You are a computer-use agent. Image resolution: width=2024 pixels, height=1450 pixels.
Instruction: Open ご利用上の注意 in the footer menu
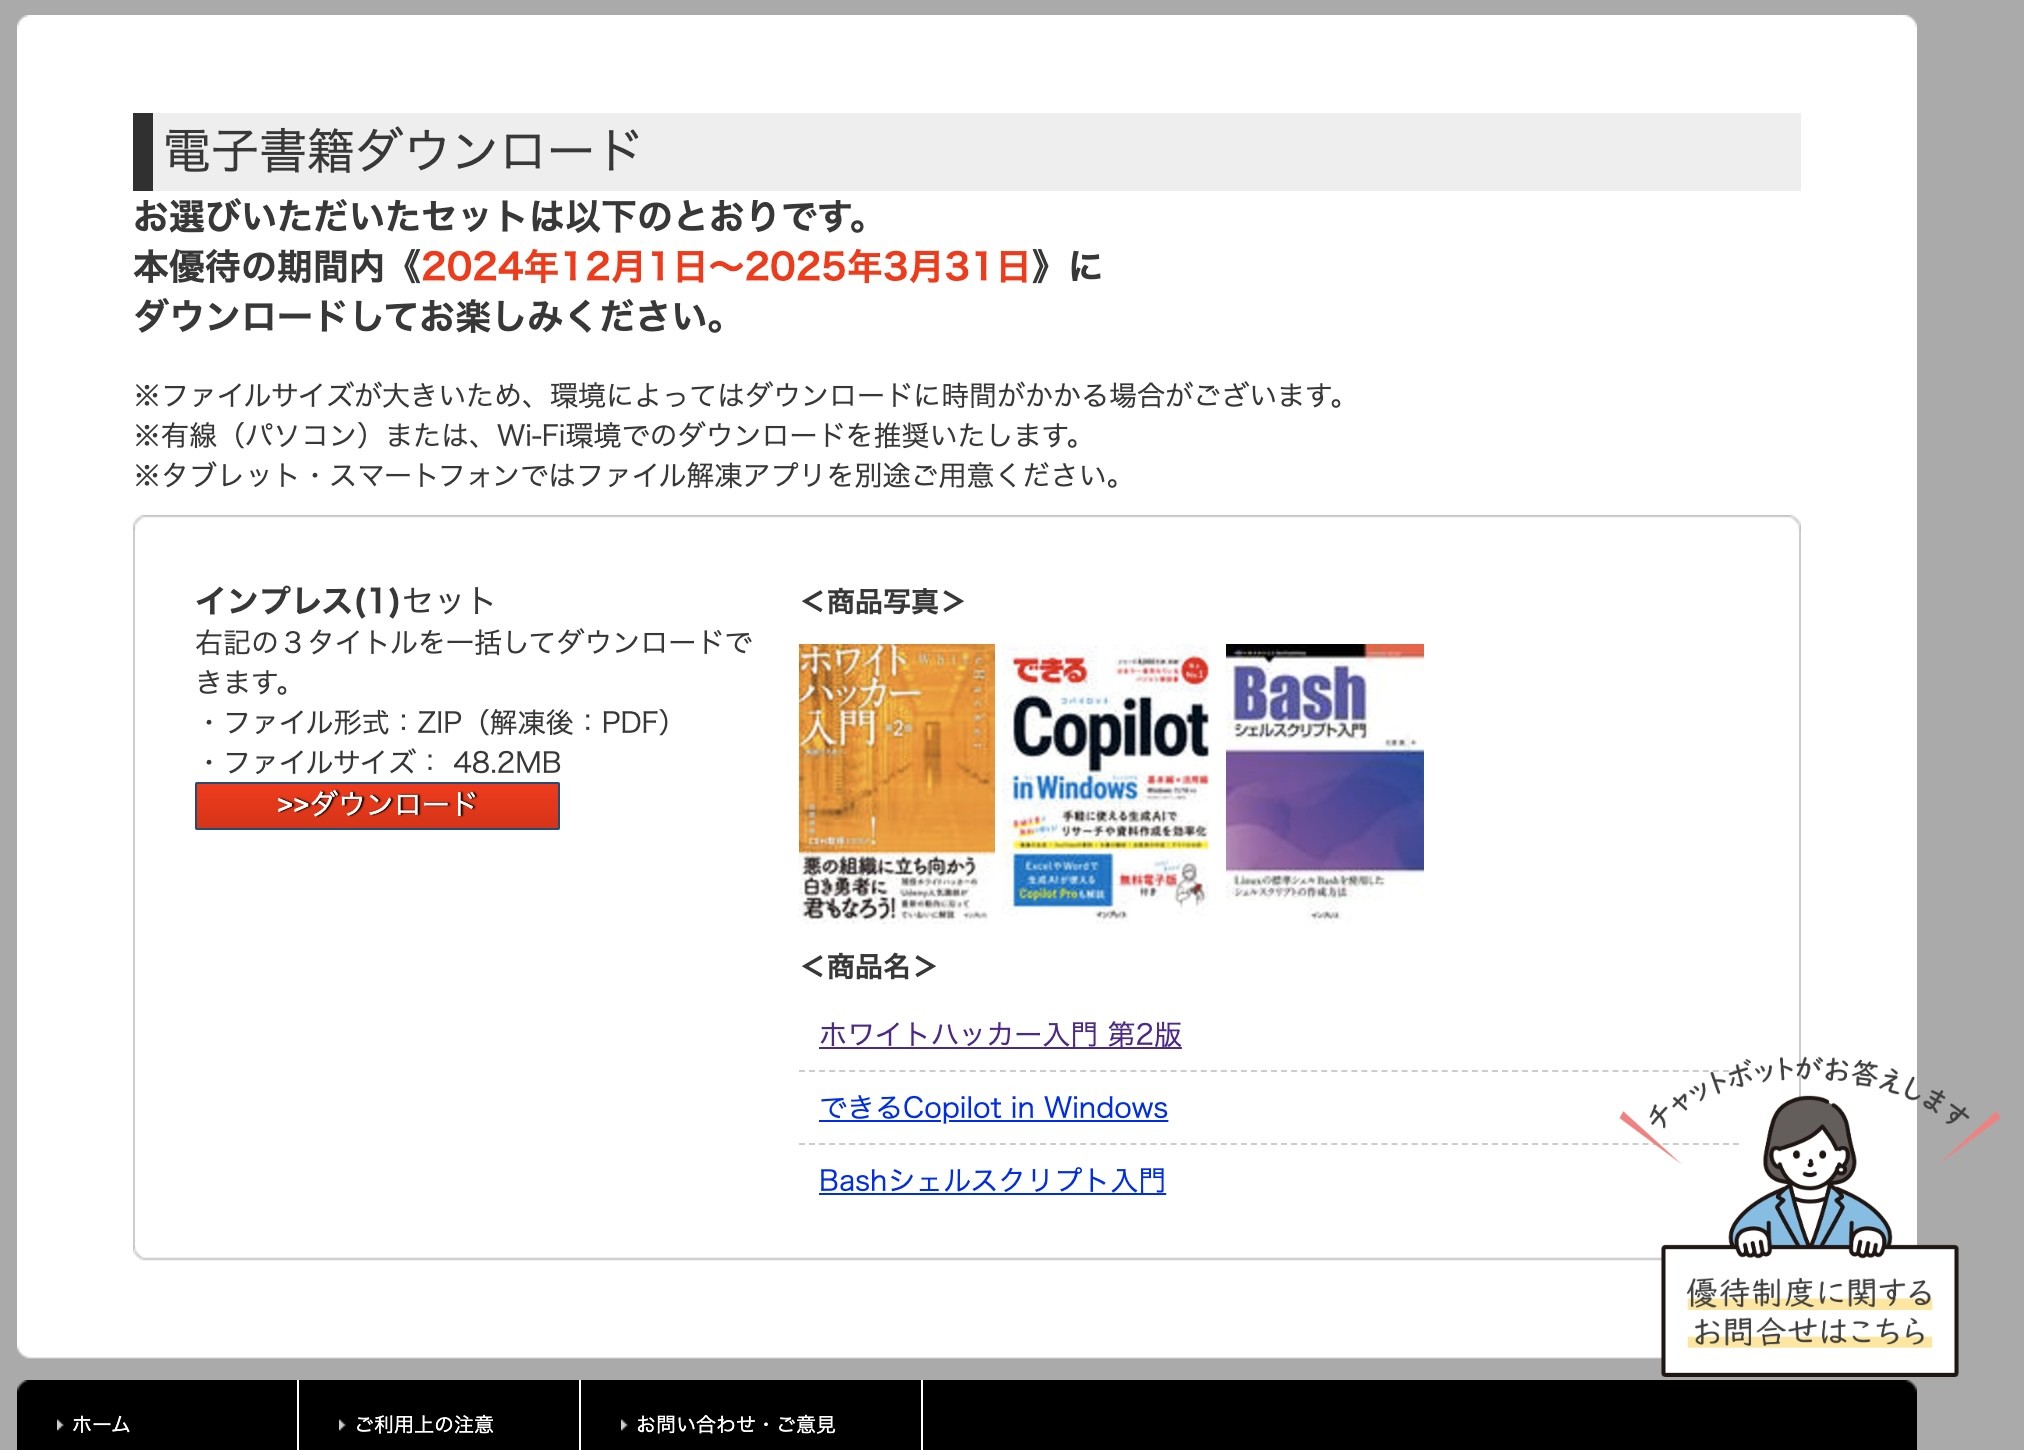click(424, 1424)
